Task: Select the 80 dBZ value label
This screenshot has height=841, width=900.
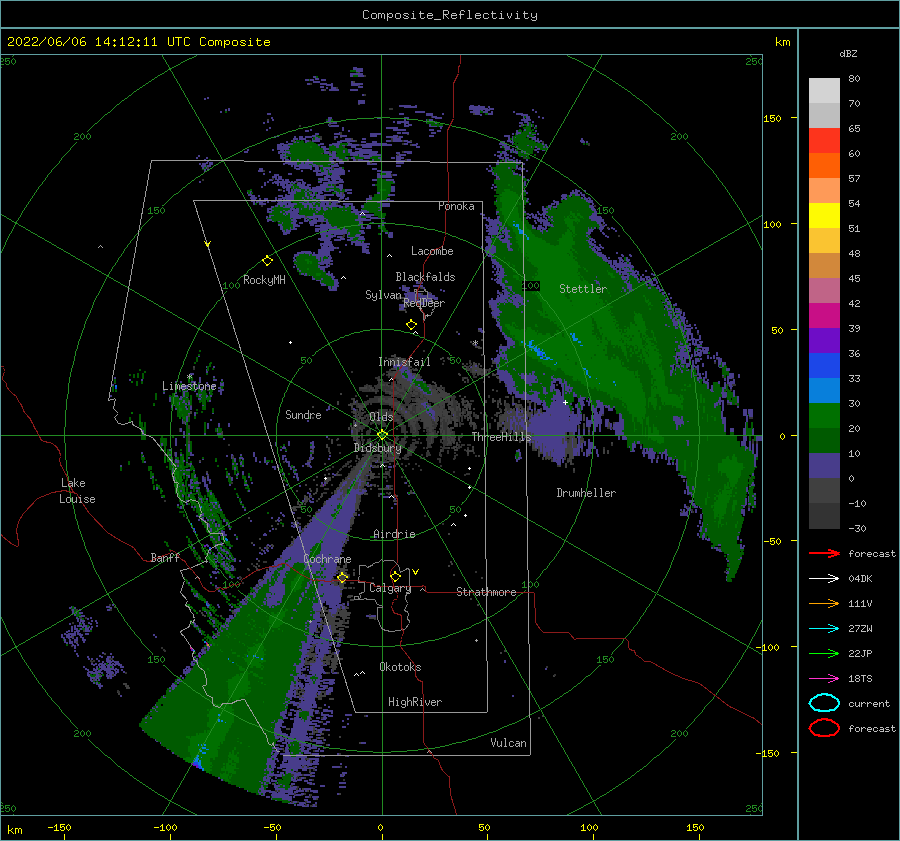Action: click(854, 79)
